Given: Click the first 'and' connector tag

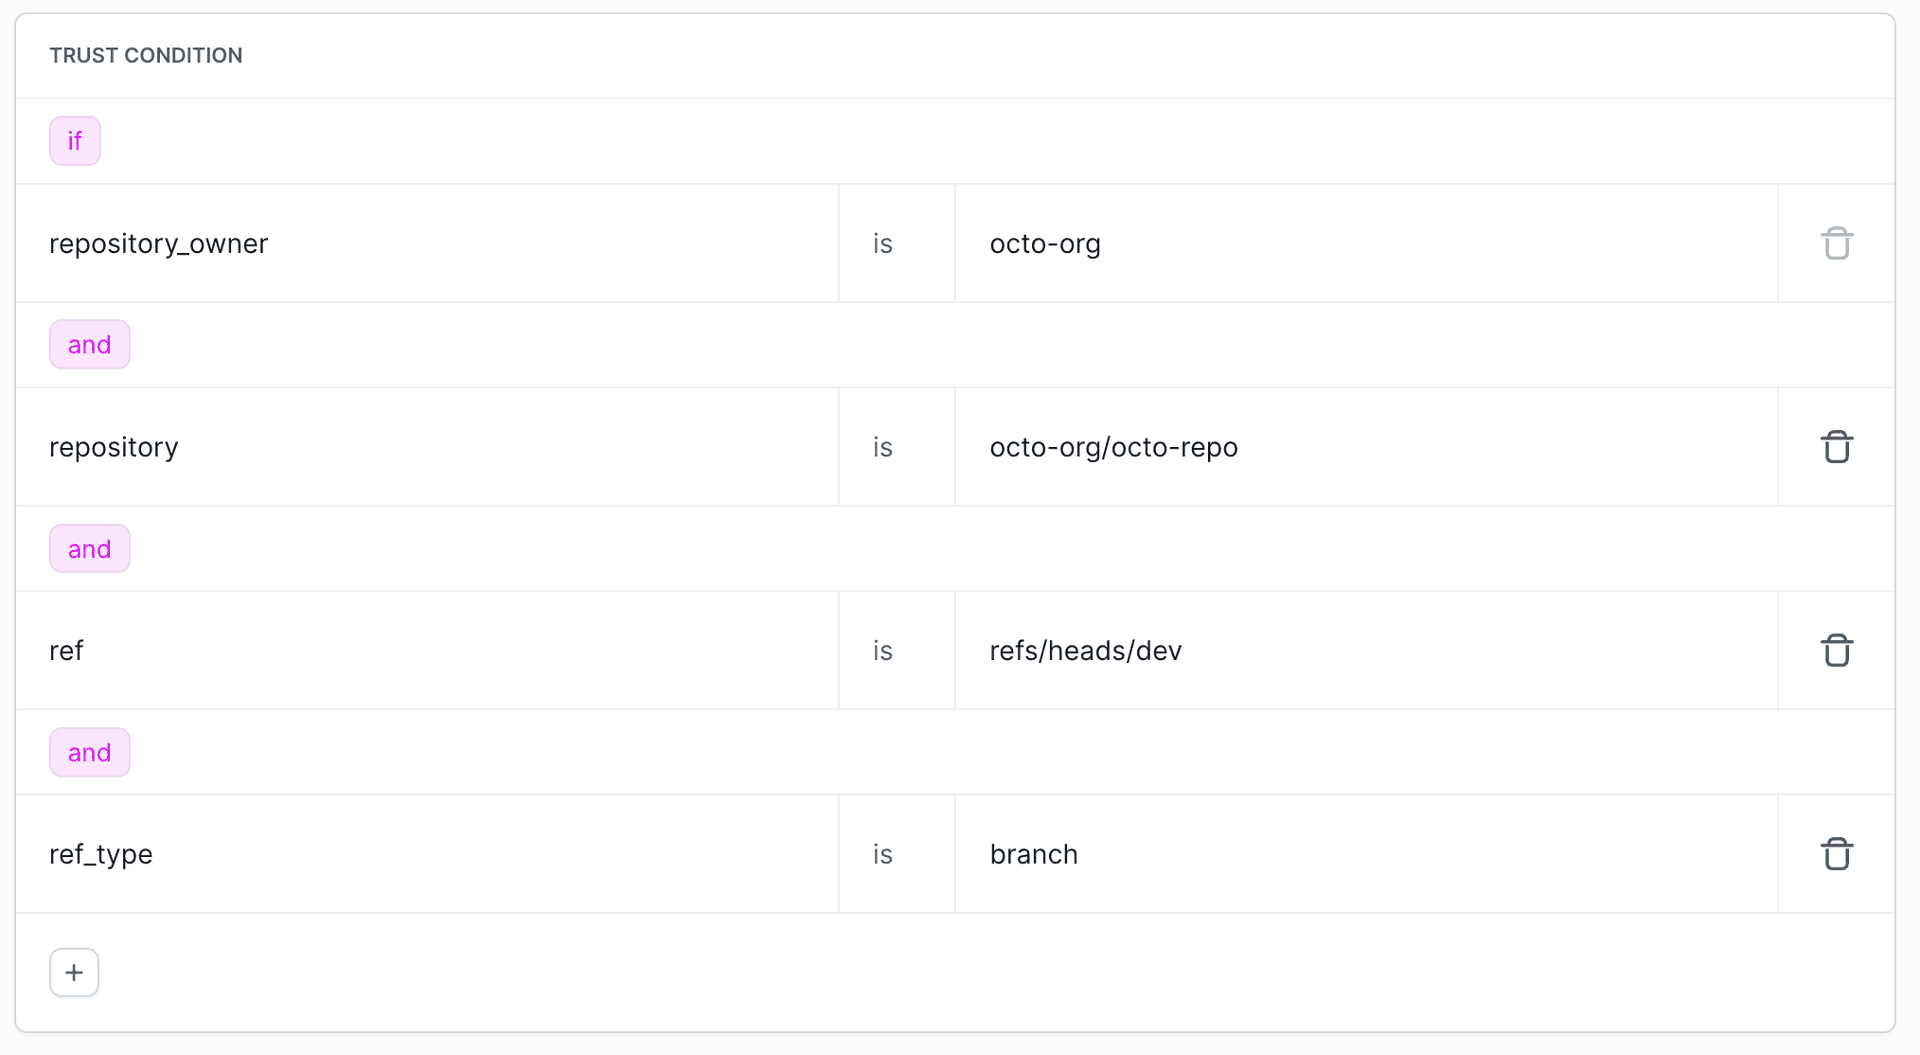Looking at the screenshot, I should (89, 344).
